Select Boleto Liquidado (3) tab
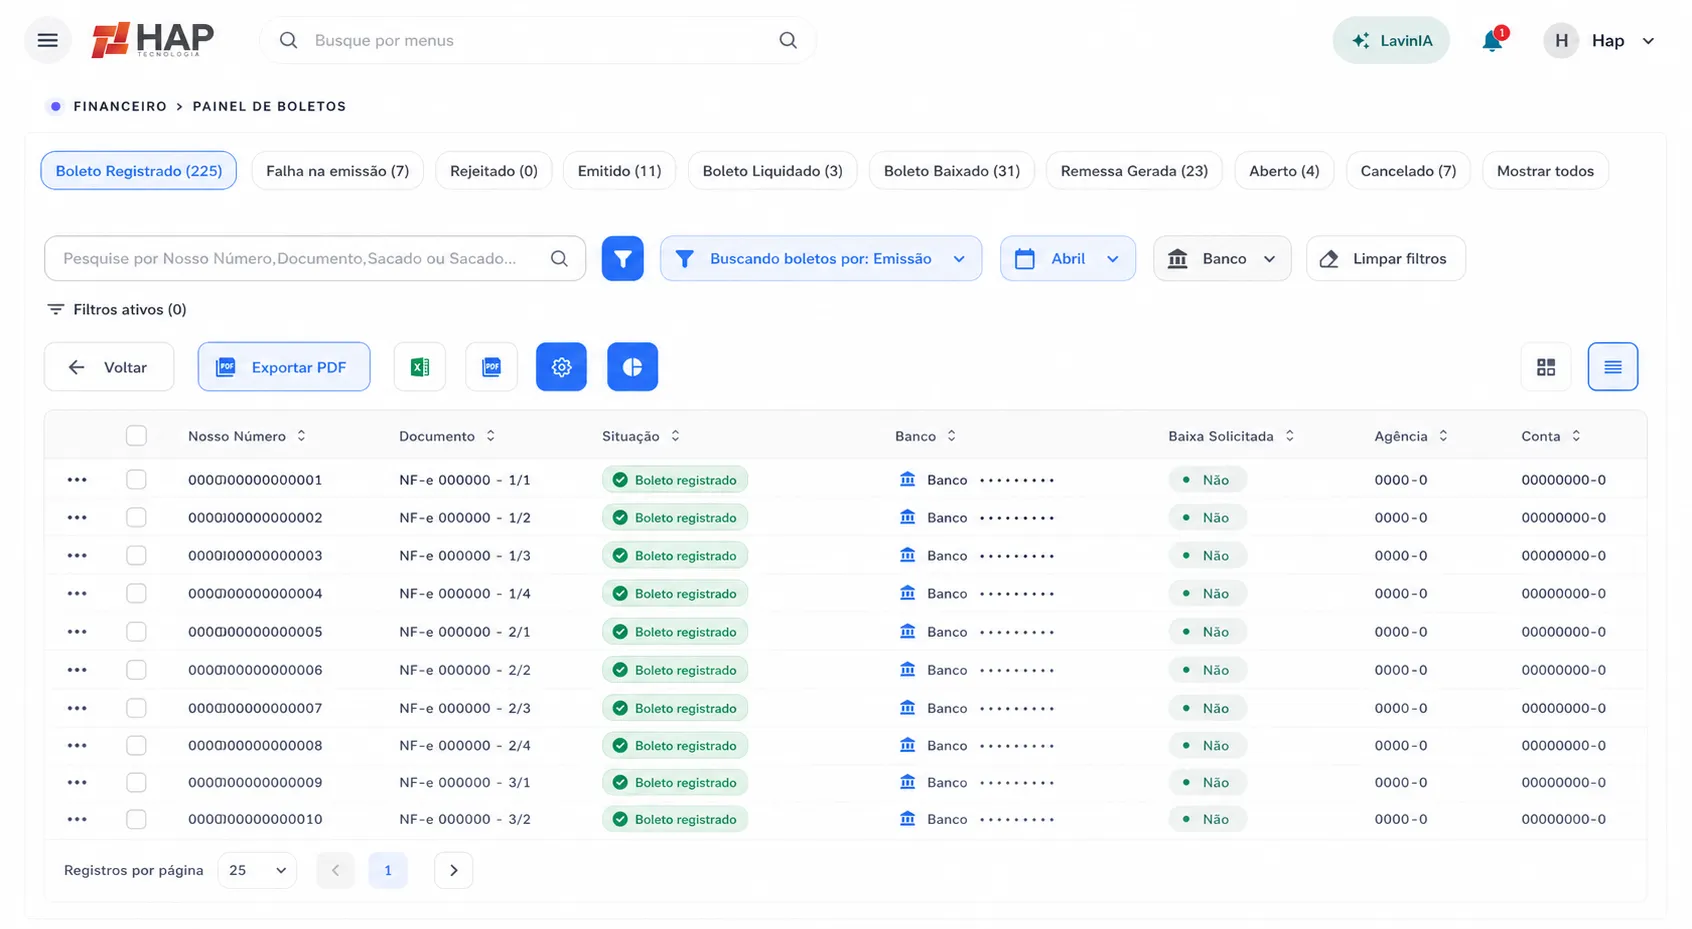The image size is (1692, 929). pos(773,171)
